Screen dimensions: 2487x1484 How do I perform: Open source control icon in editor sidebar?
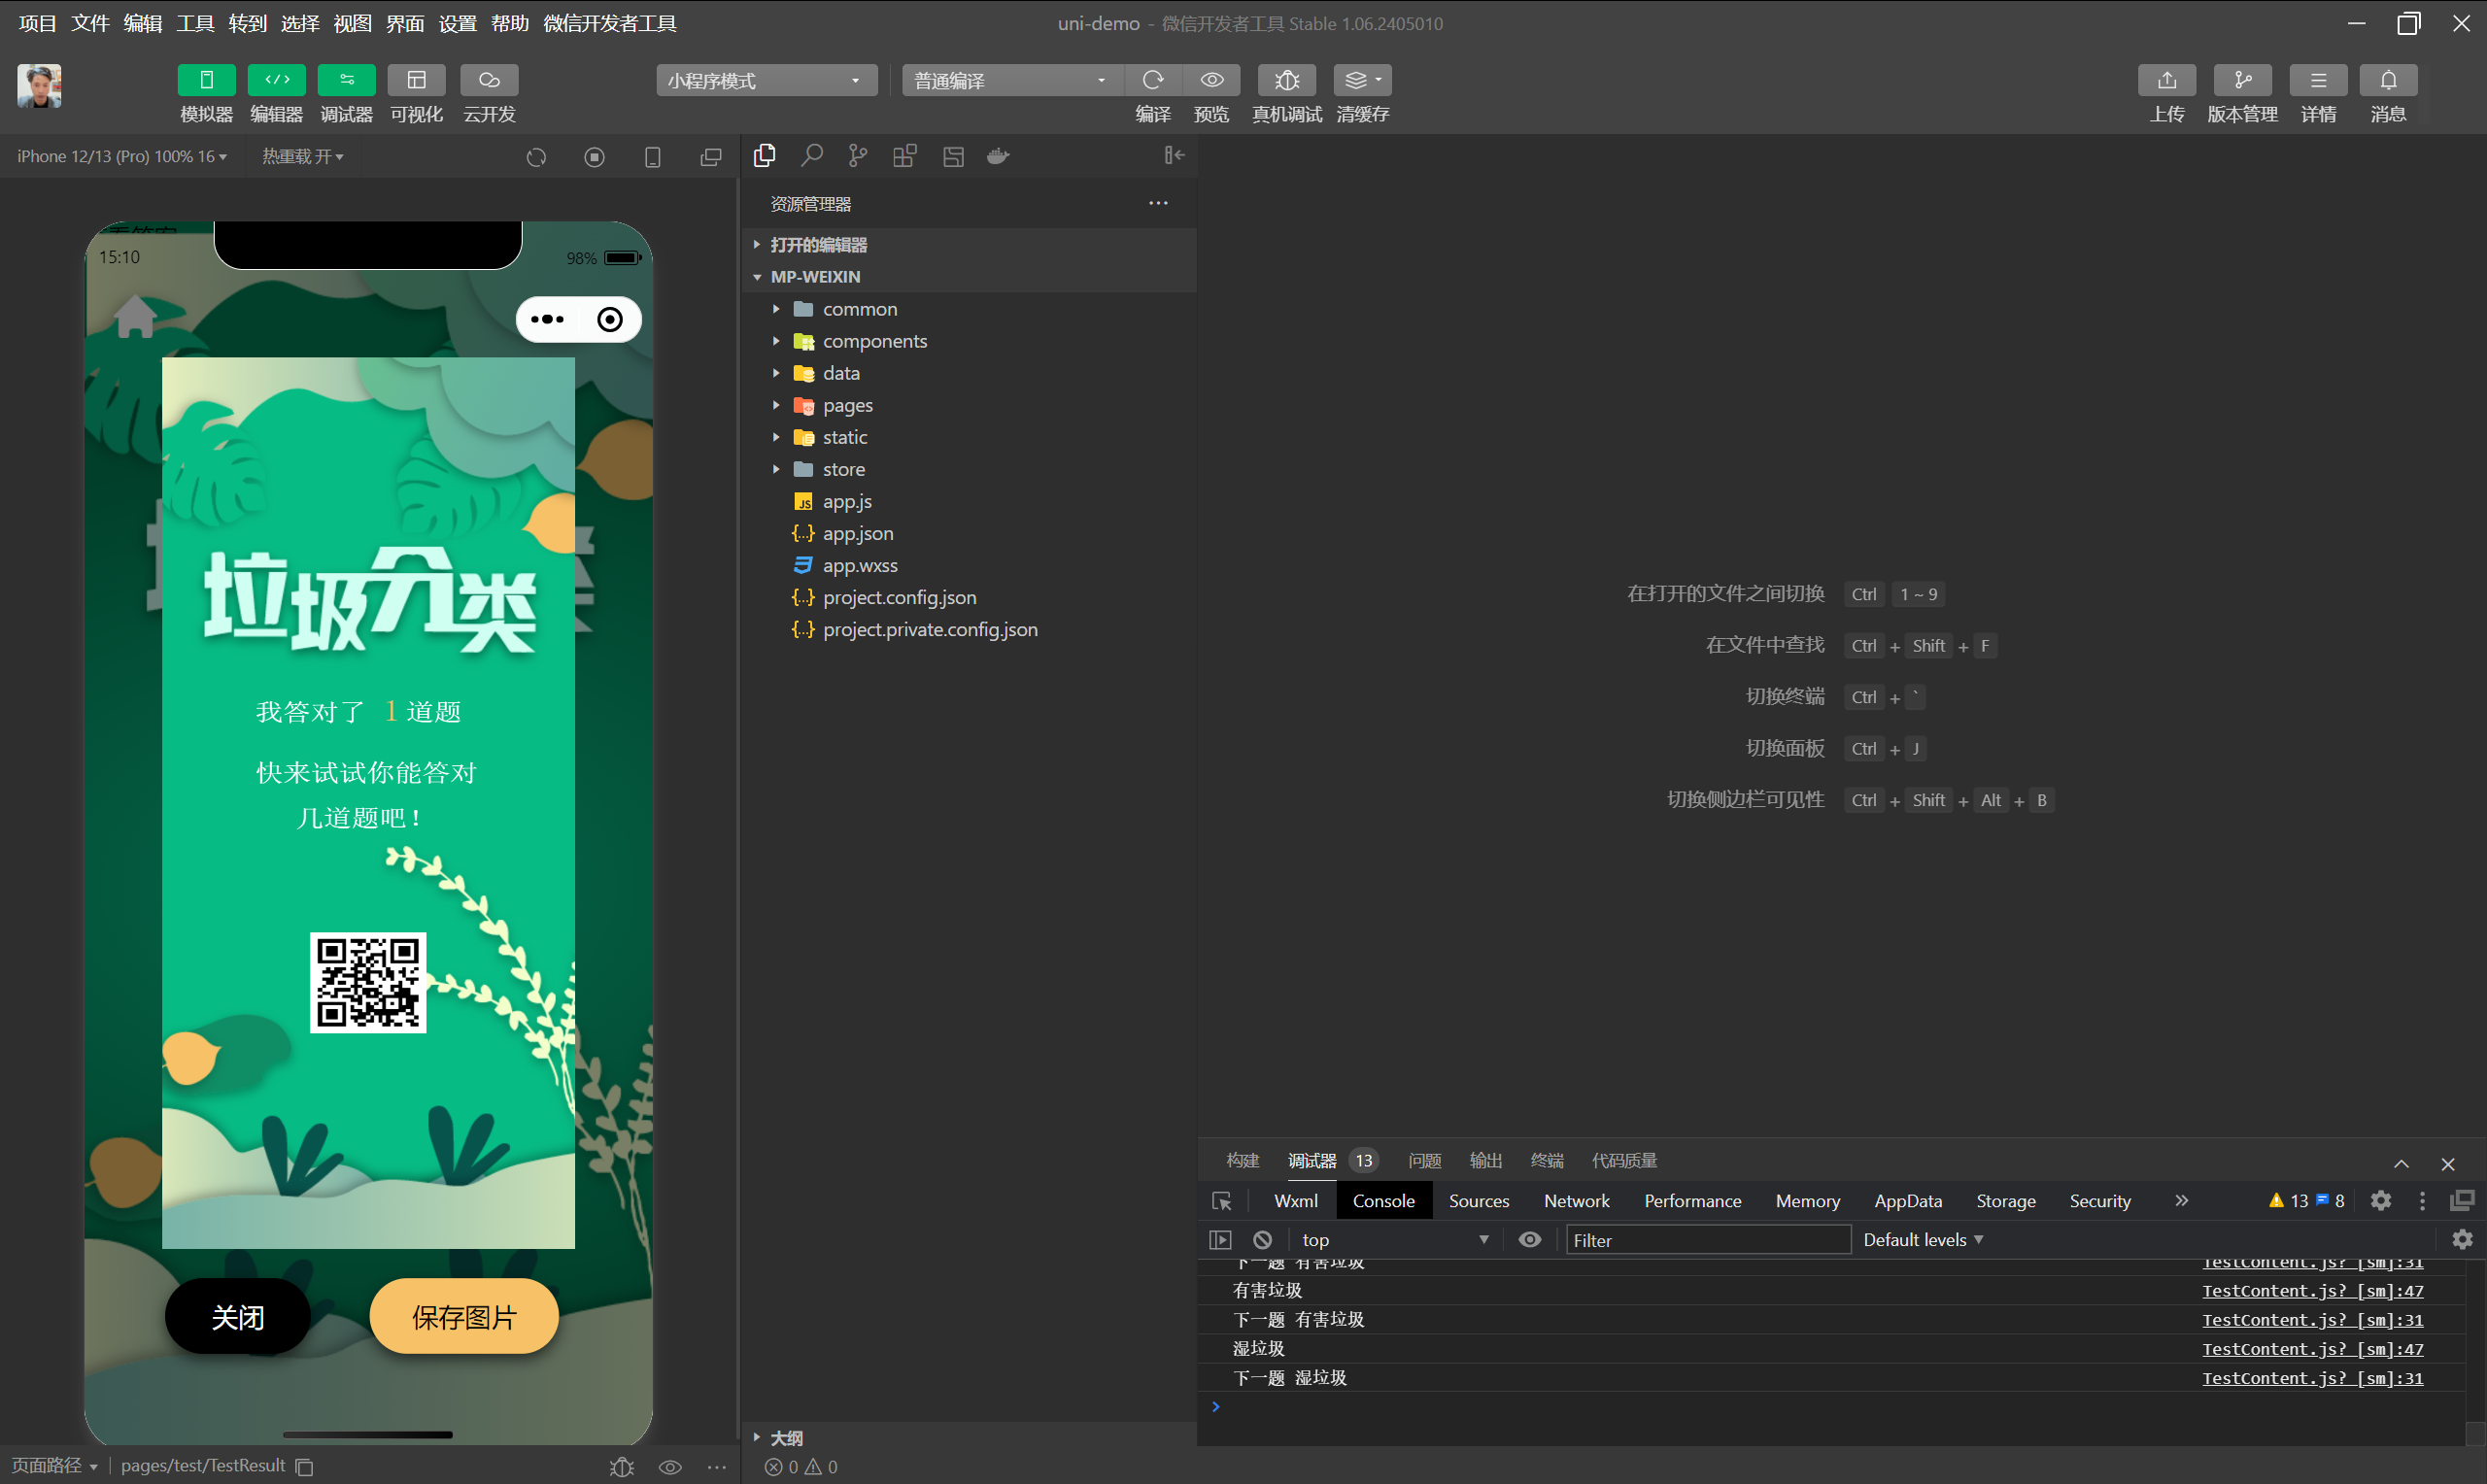click(857, 156)
